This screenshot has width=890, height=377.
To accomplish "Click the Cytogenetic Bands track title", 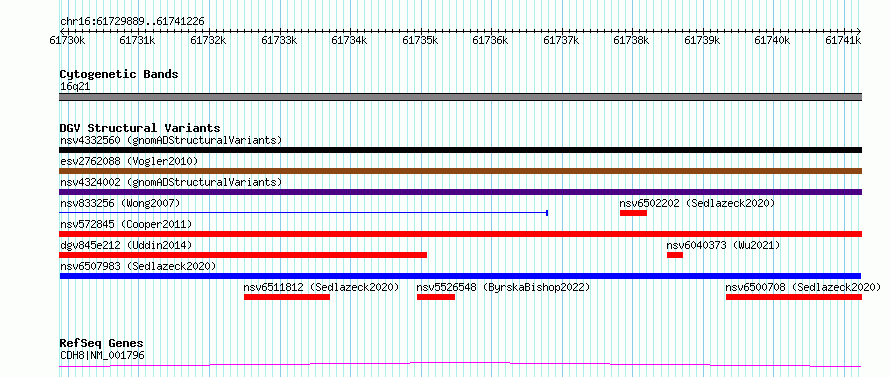I will point(119,74).
